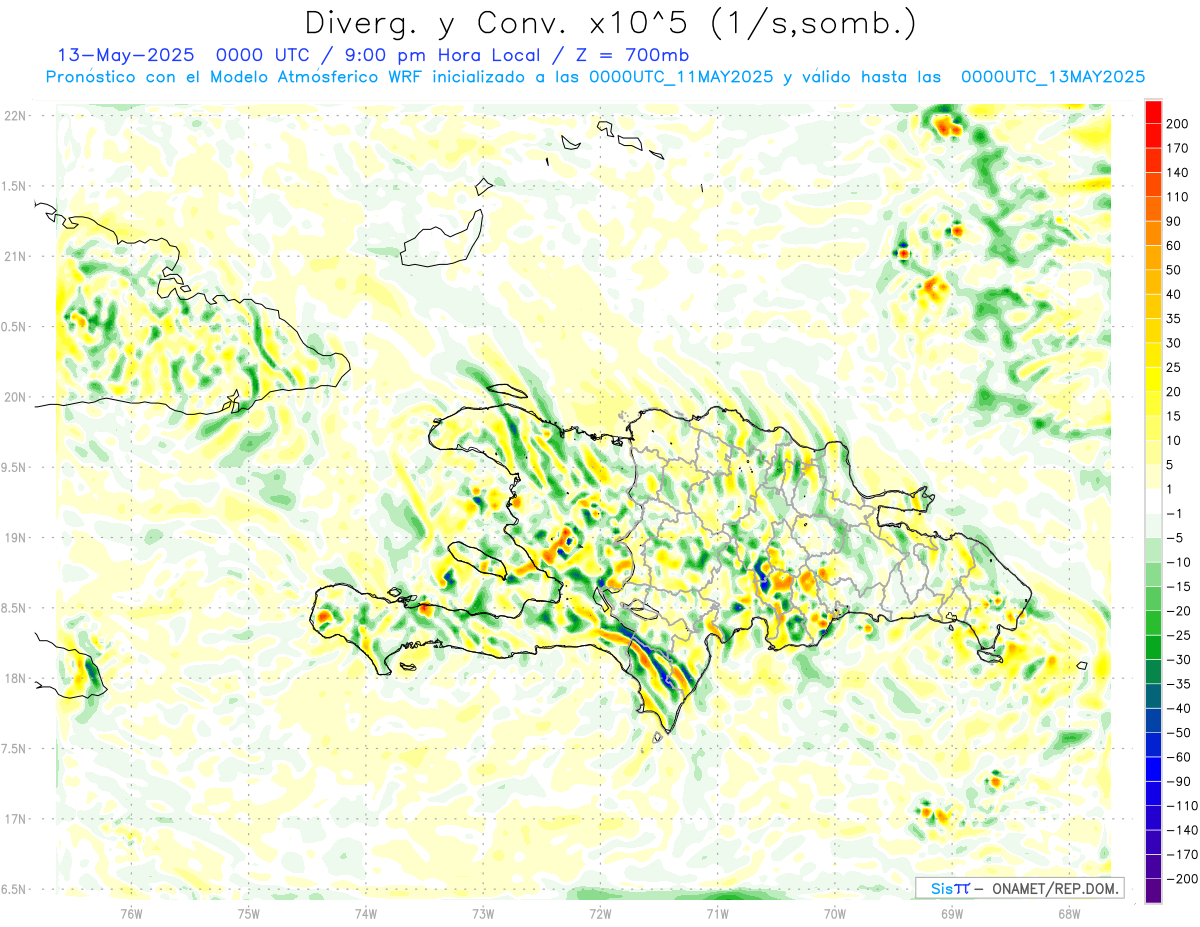The image size is (1200, 927).
Task: Click the '-140' color scale value
Action: coord(1184,830)
